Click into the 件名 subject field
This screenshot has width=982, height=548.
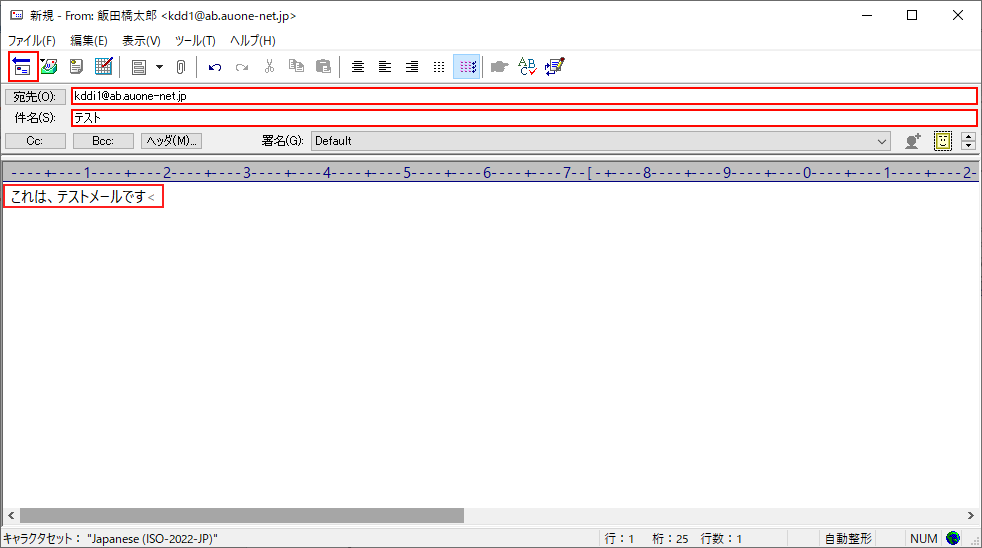coord(524,118)
